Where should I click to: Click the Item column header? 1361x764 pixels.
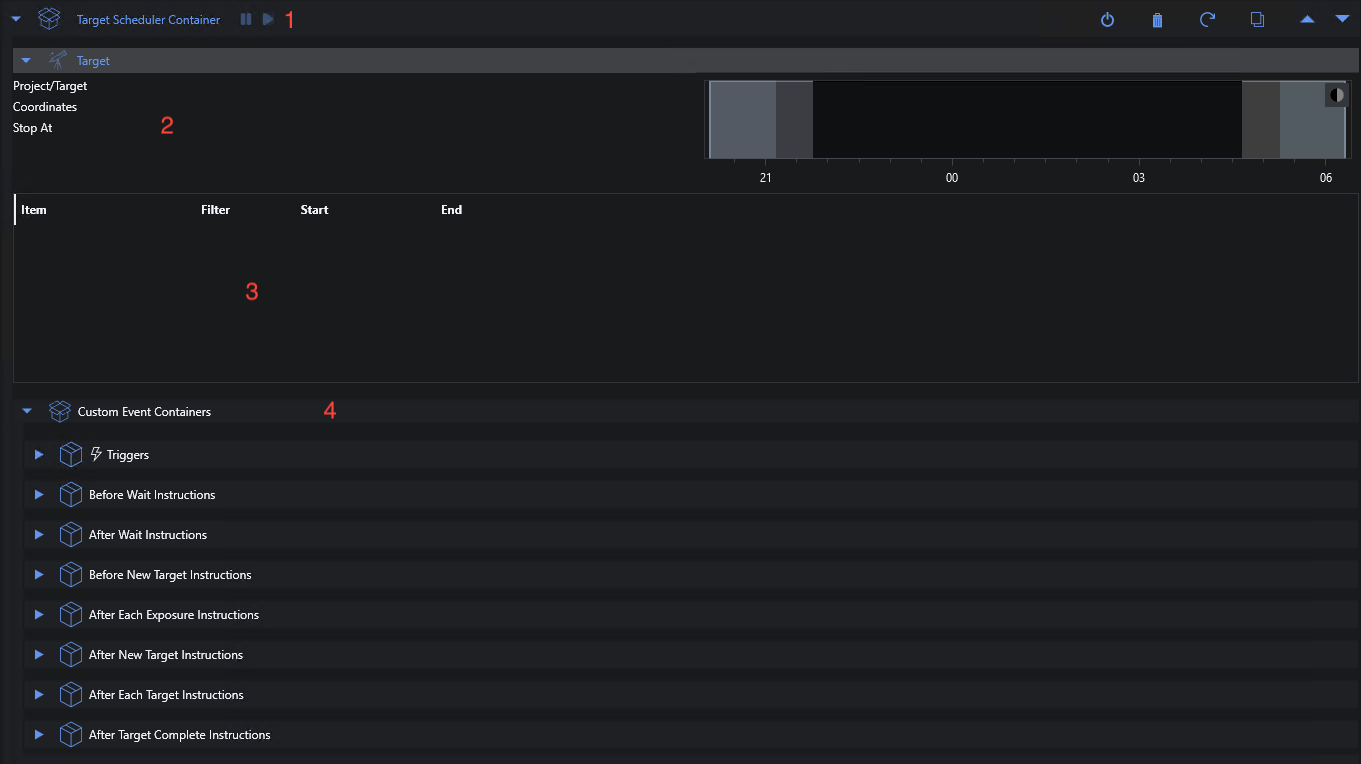pos(34,210)
